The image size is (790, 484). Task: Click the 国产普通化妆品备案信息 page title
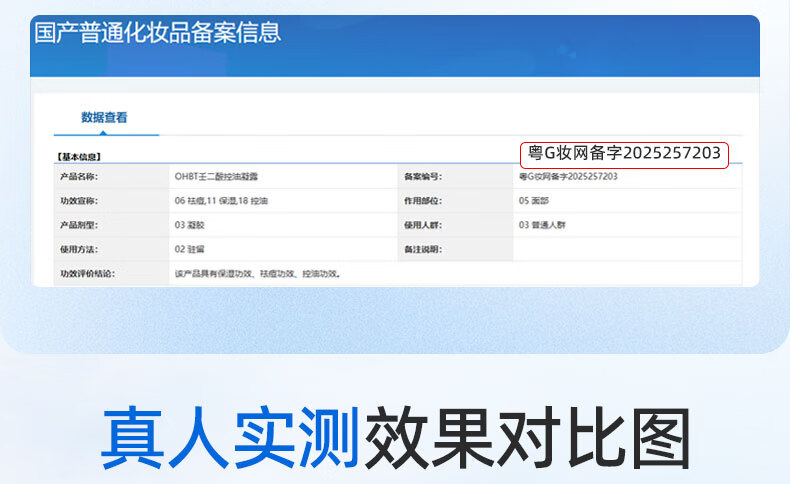point(157,32)
